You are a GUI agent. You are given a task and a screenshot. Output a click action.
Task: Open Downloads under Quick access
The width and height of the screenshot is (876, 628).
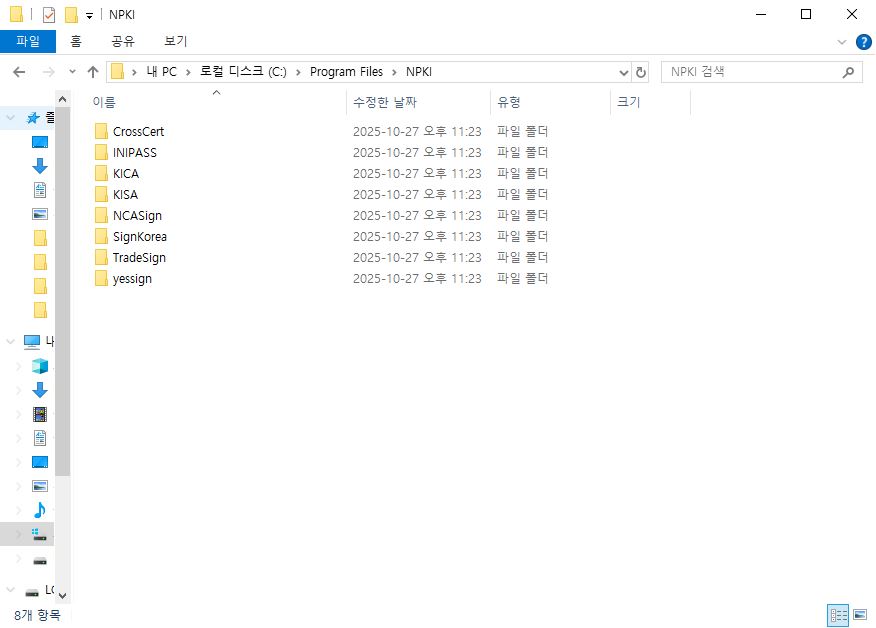pyautogui.click(x=40, y=166)
